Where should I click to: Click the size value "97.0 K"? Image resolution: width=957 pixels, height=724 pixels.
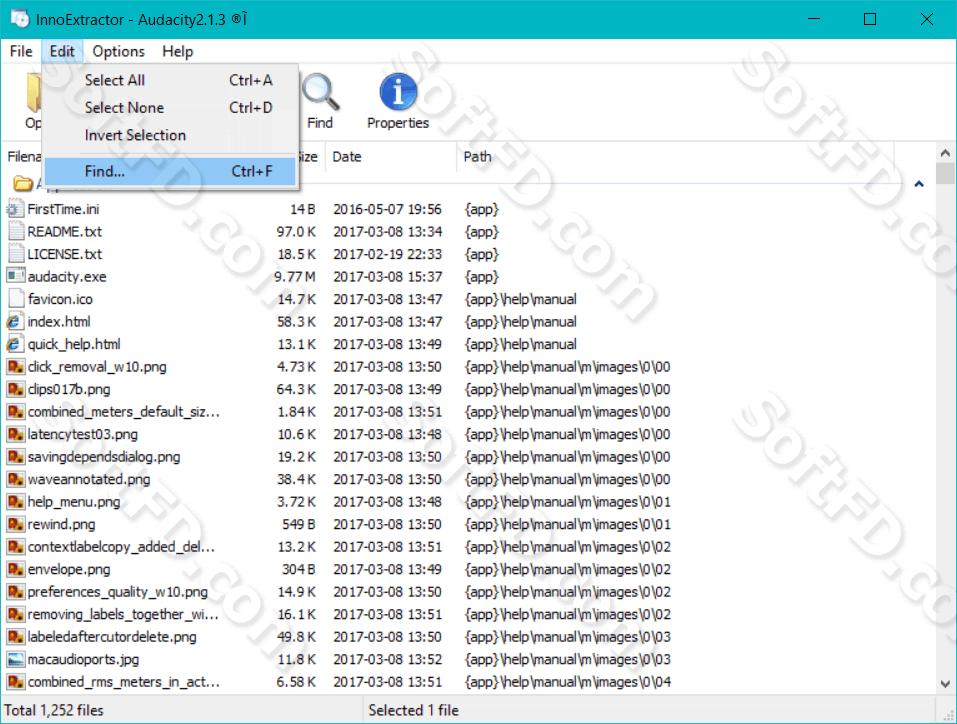tap(296, 232)
